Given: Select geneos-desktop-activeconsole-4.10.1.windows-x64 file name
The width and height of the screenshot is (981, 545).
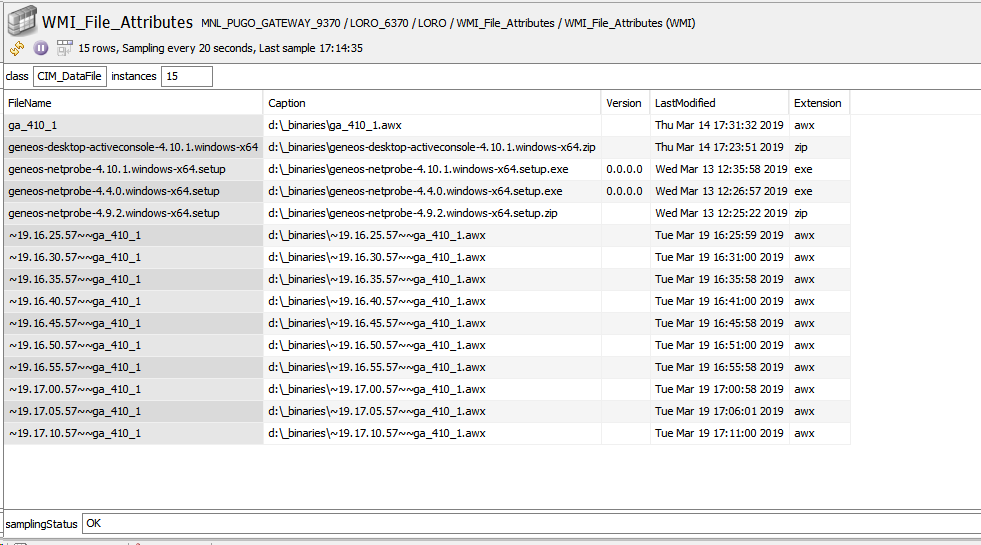Looking at the screenshot, I should 133,147.
